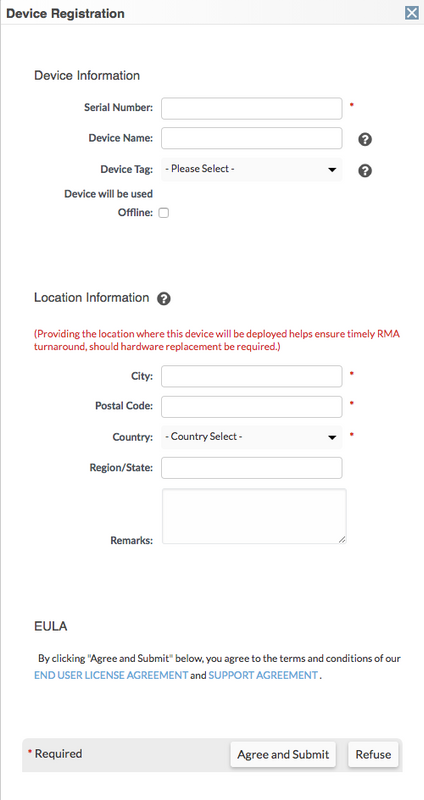
Task: Close the Device Registration dialog
Action: click(x=412, y=13)
